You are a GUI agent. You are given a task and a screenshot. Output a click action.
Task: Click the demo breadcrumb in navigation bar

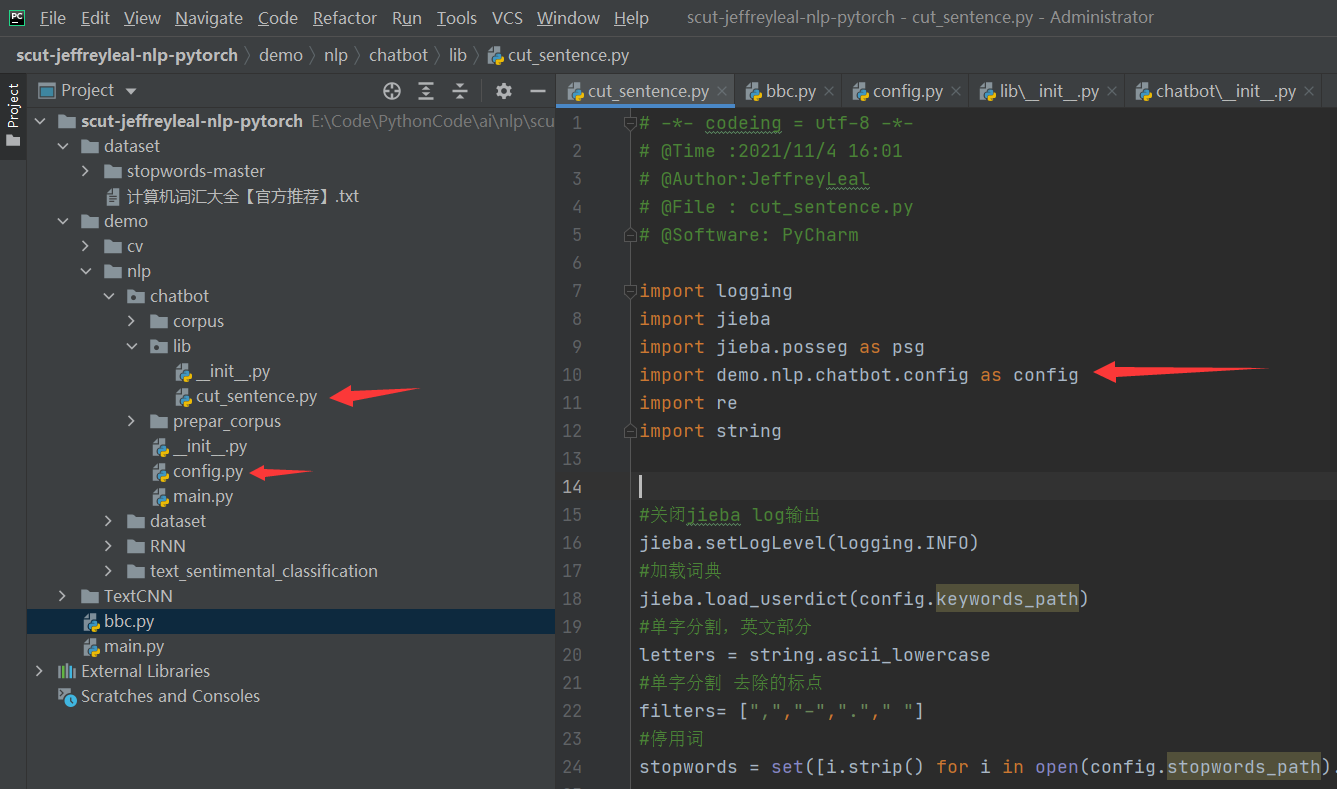(281, 55)
